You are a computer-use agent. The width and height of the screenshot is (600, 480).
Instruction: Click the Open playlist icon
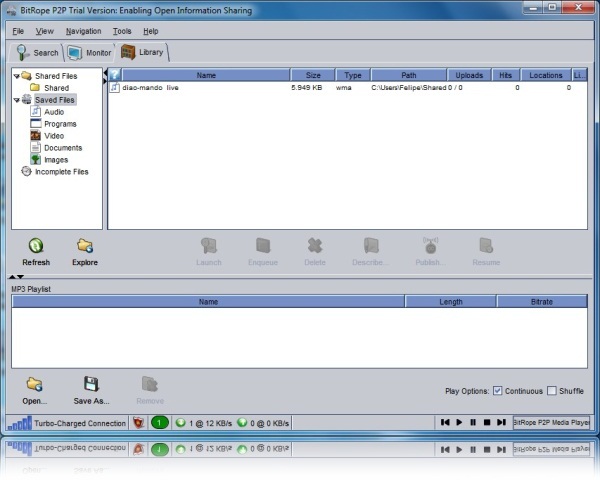tap(34, 384)
